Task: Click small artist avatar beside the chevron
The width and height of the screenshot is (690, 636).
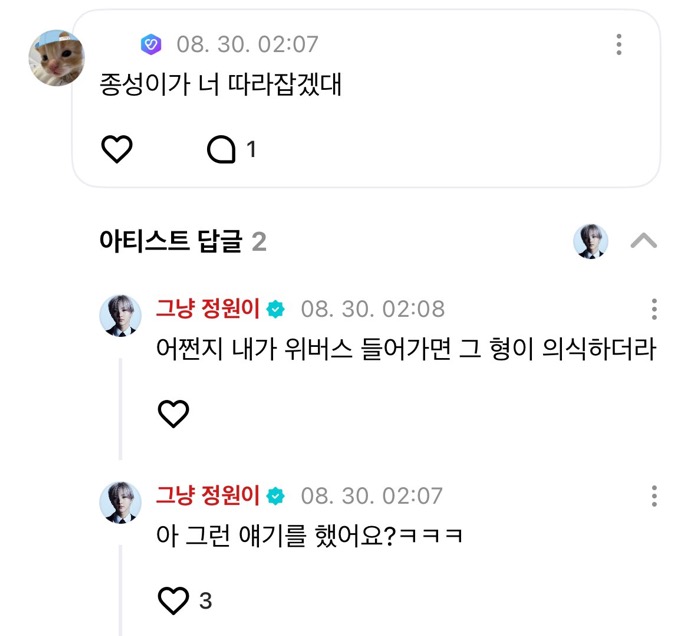Action: coord(591,241)
